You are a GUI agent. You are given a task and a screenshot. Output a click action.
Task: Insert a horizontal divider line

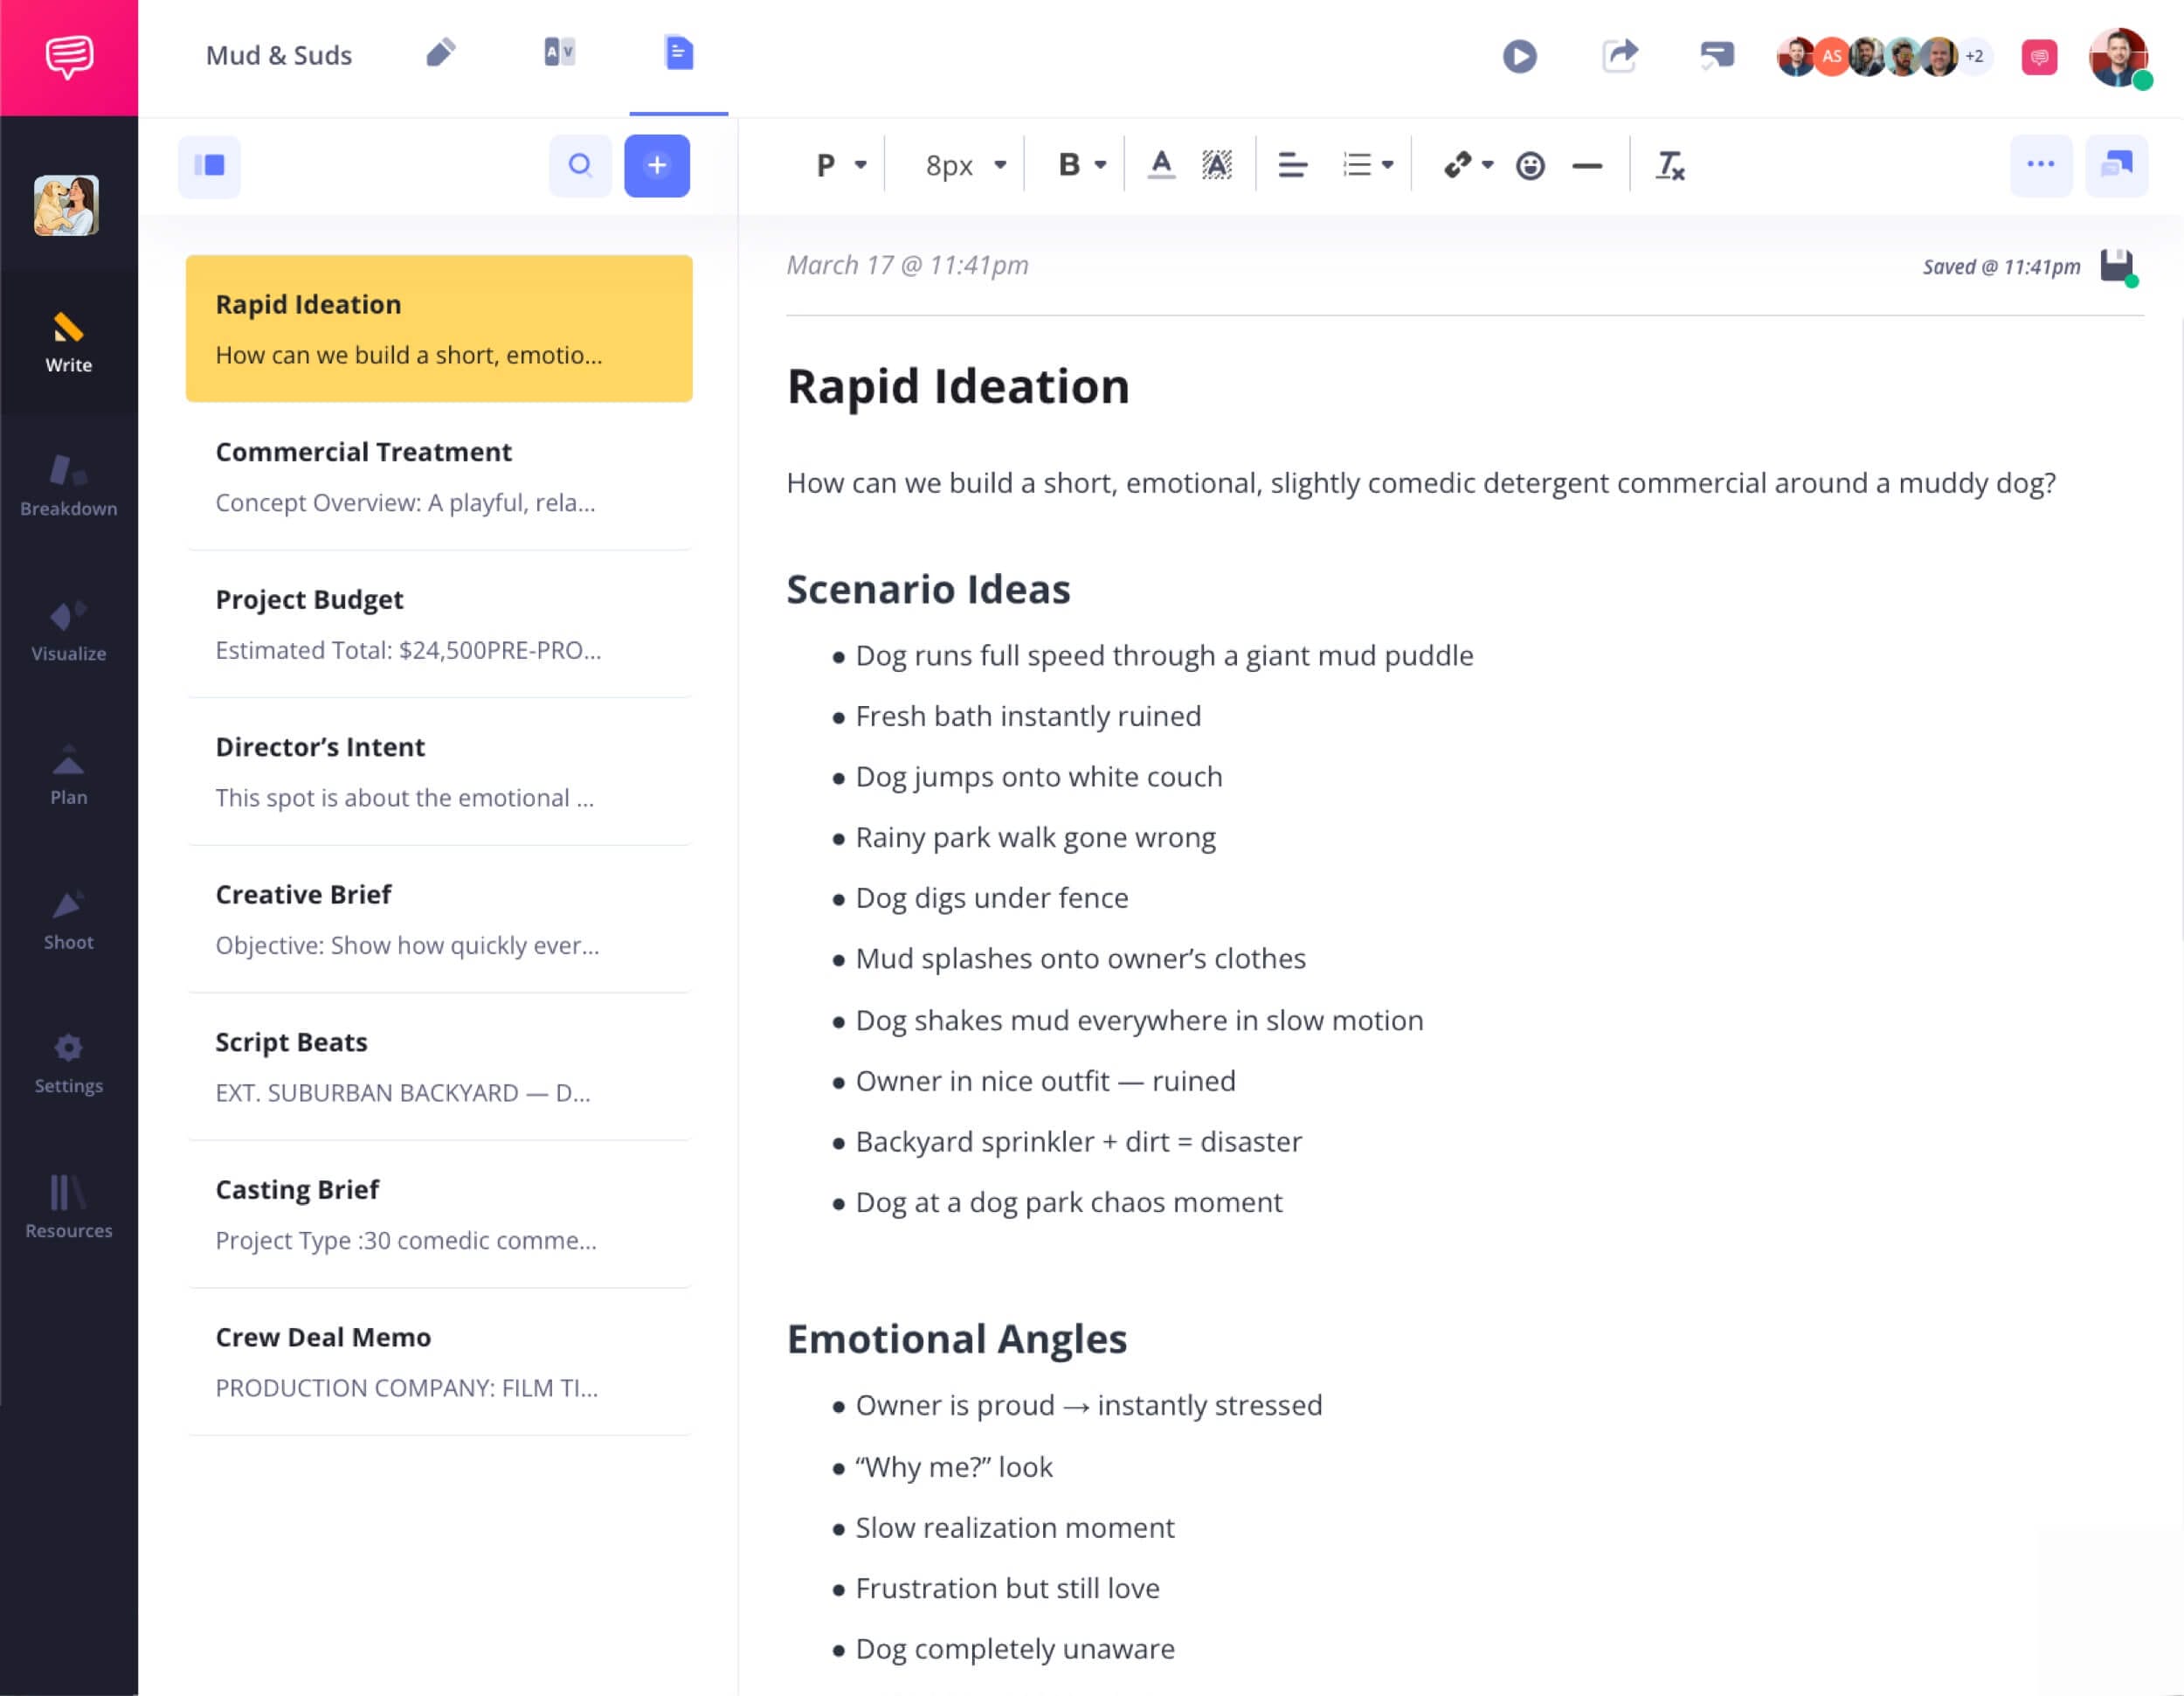[x=1587, y=165]
